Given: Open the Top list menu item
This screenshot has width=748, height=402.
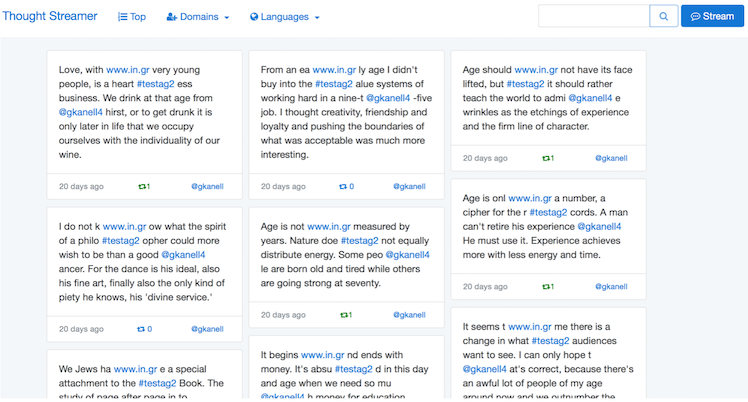Looking at the screenshot, I should tap(132, 17).
